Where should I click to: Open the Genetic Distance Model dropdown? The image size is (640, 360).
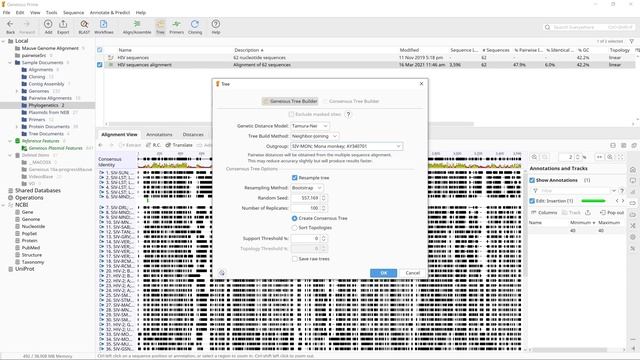[x=309, y=126]
